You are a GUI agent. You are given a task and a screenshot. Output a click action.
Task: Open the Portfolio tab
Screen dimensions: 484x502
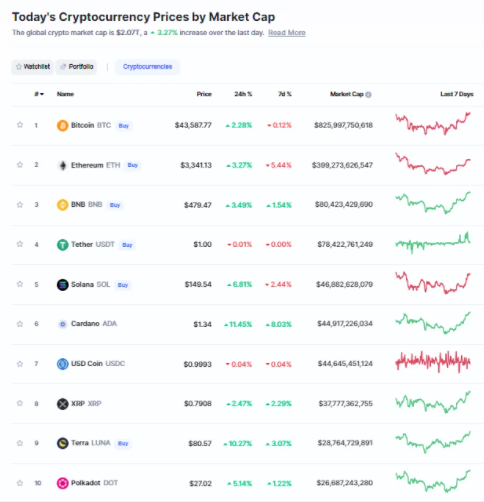[76, 67]
